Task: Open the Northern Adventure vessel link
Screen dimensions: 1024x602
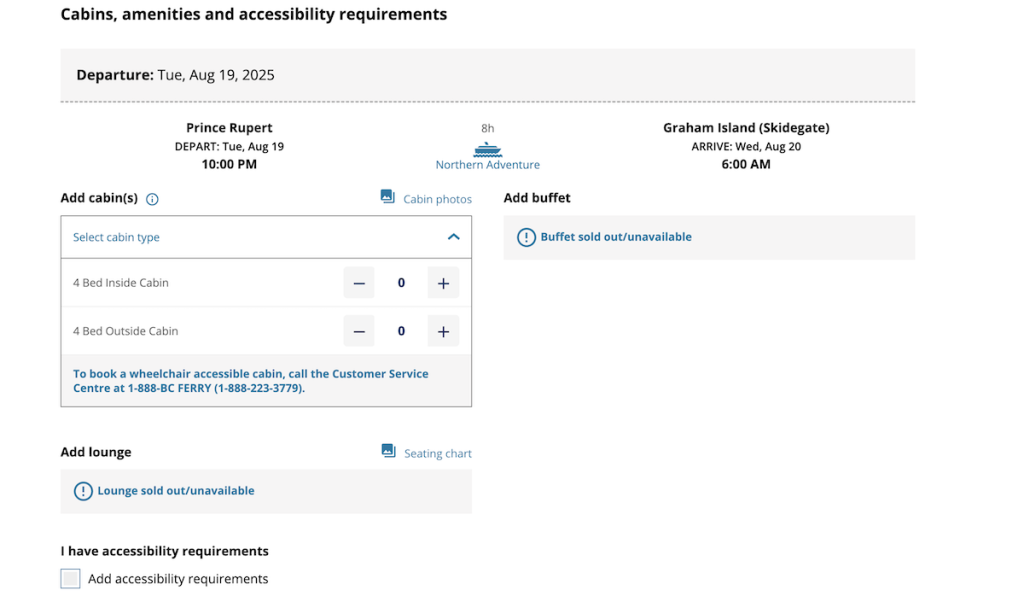Action: 487,165
